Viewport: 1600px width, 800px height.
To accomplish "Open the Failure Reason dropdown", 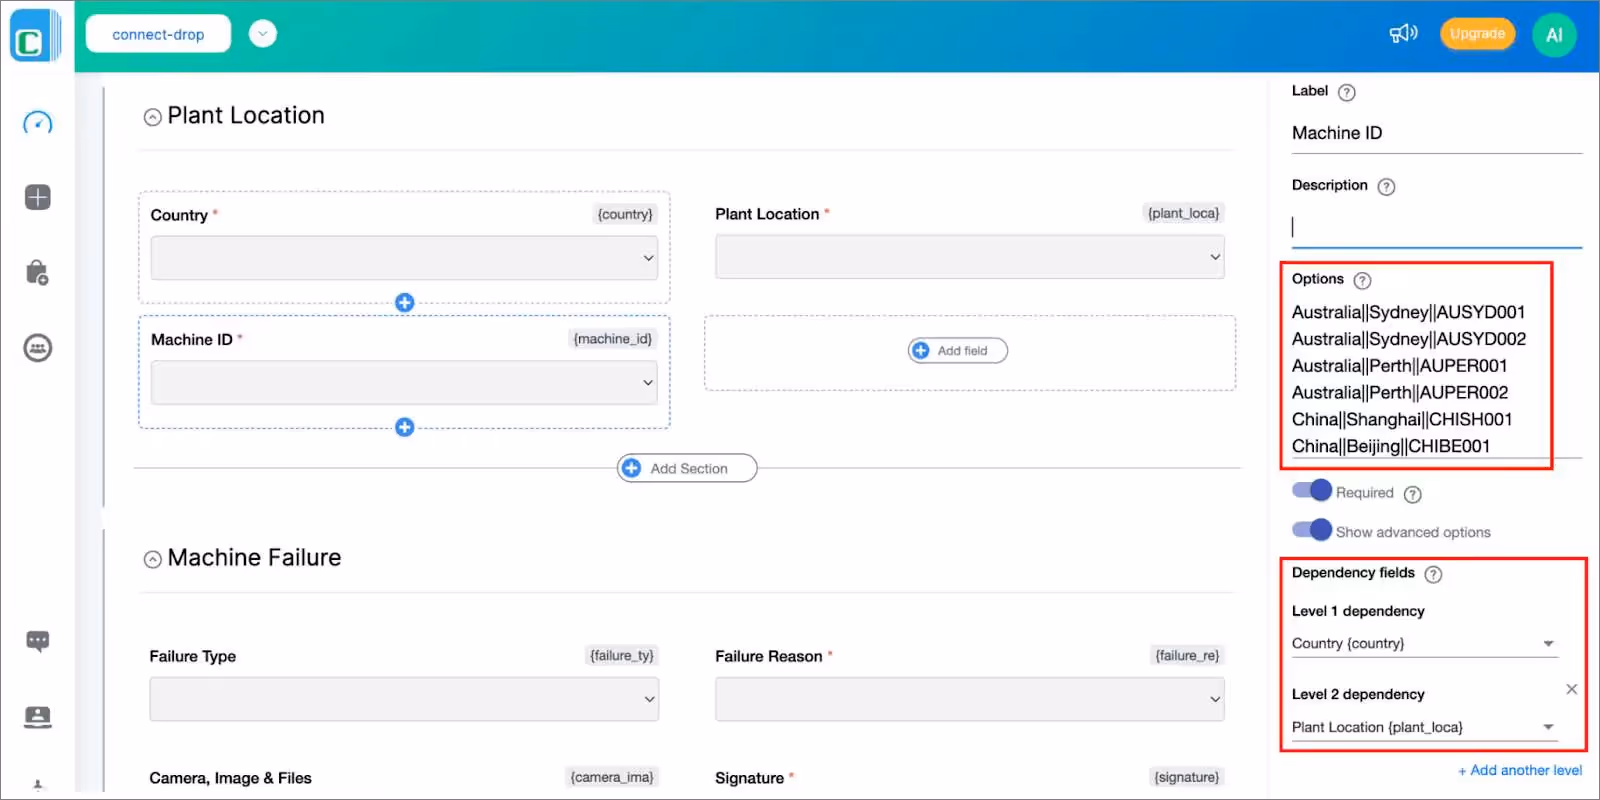I will coord(969,699).
